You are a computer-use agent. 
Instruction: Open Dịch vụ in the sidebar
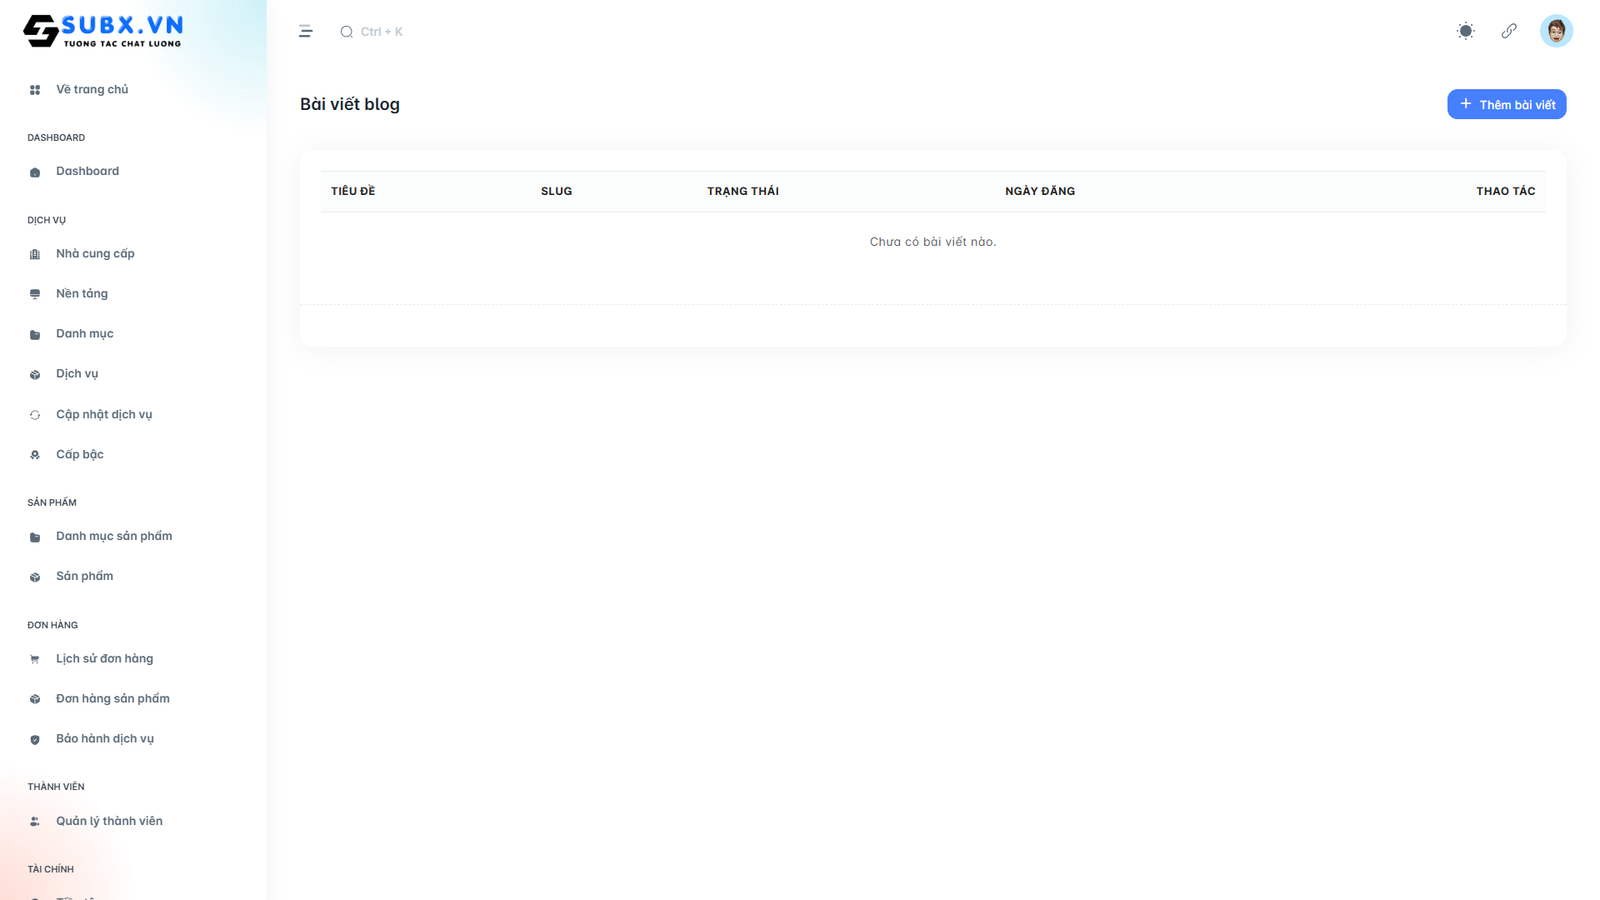pyautogui.click(x=77, y=374)
